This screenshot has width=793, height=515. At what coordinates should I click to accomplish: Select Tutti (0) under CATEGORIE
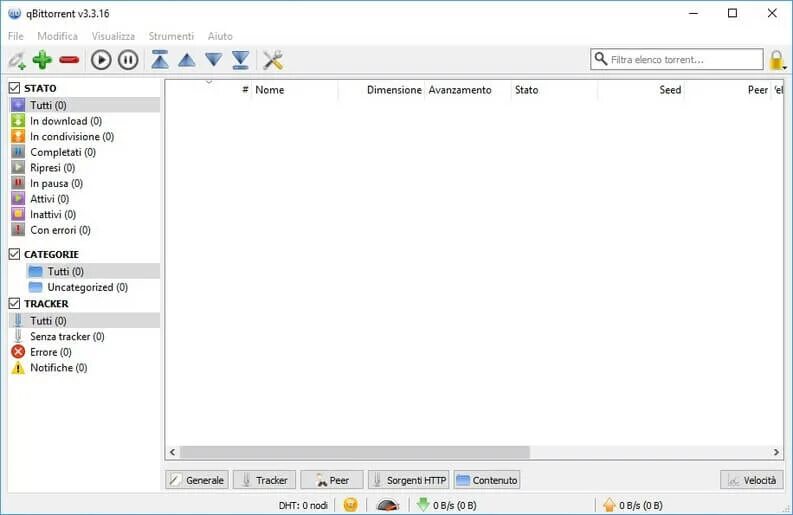coord(93,271)
